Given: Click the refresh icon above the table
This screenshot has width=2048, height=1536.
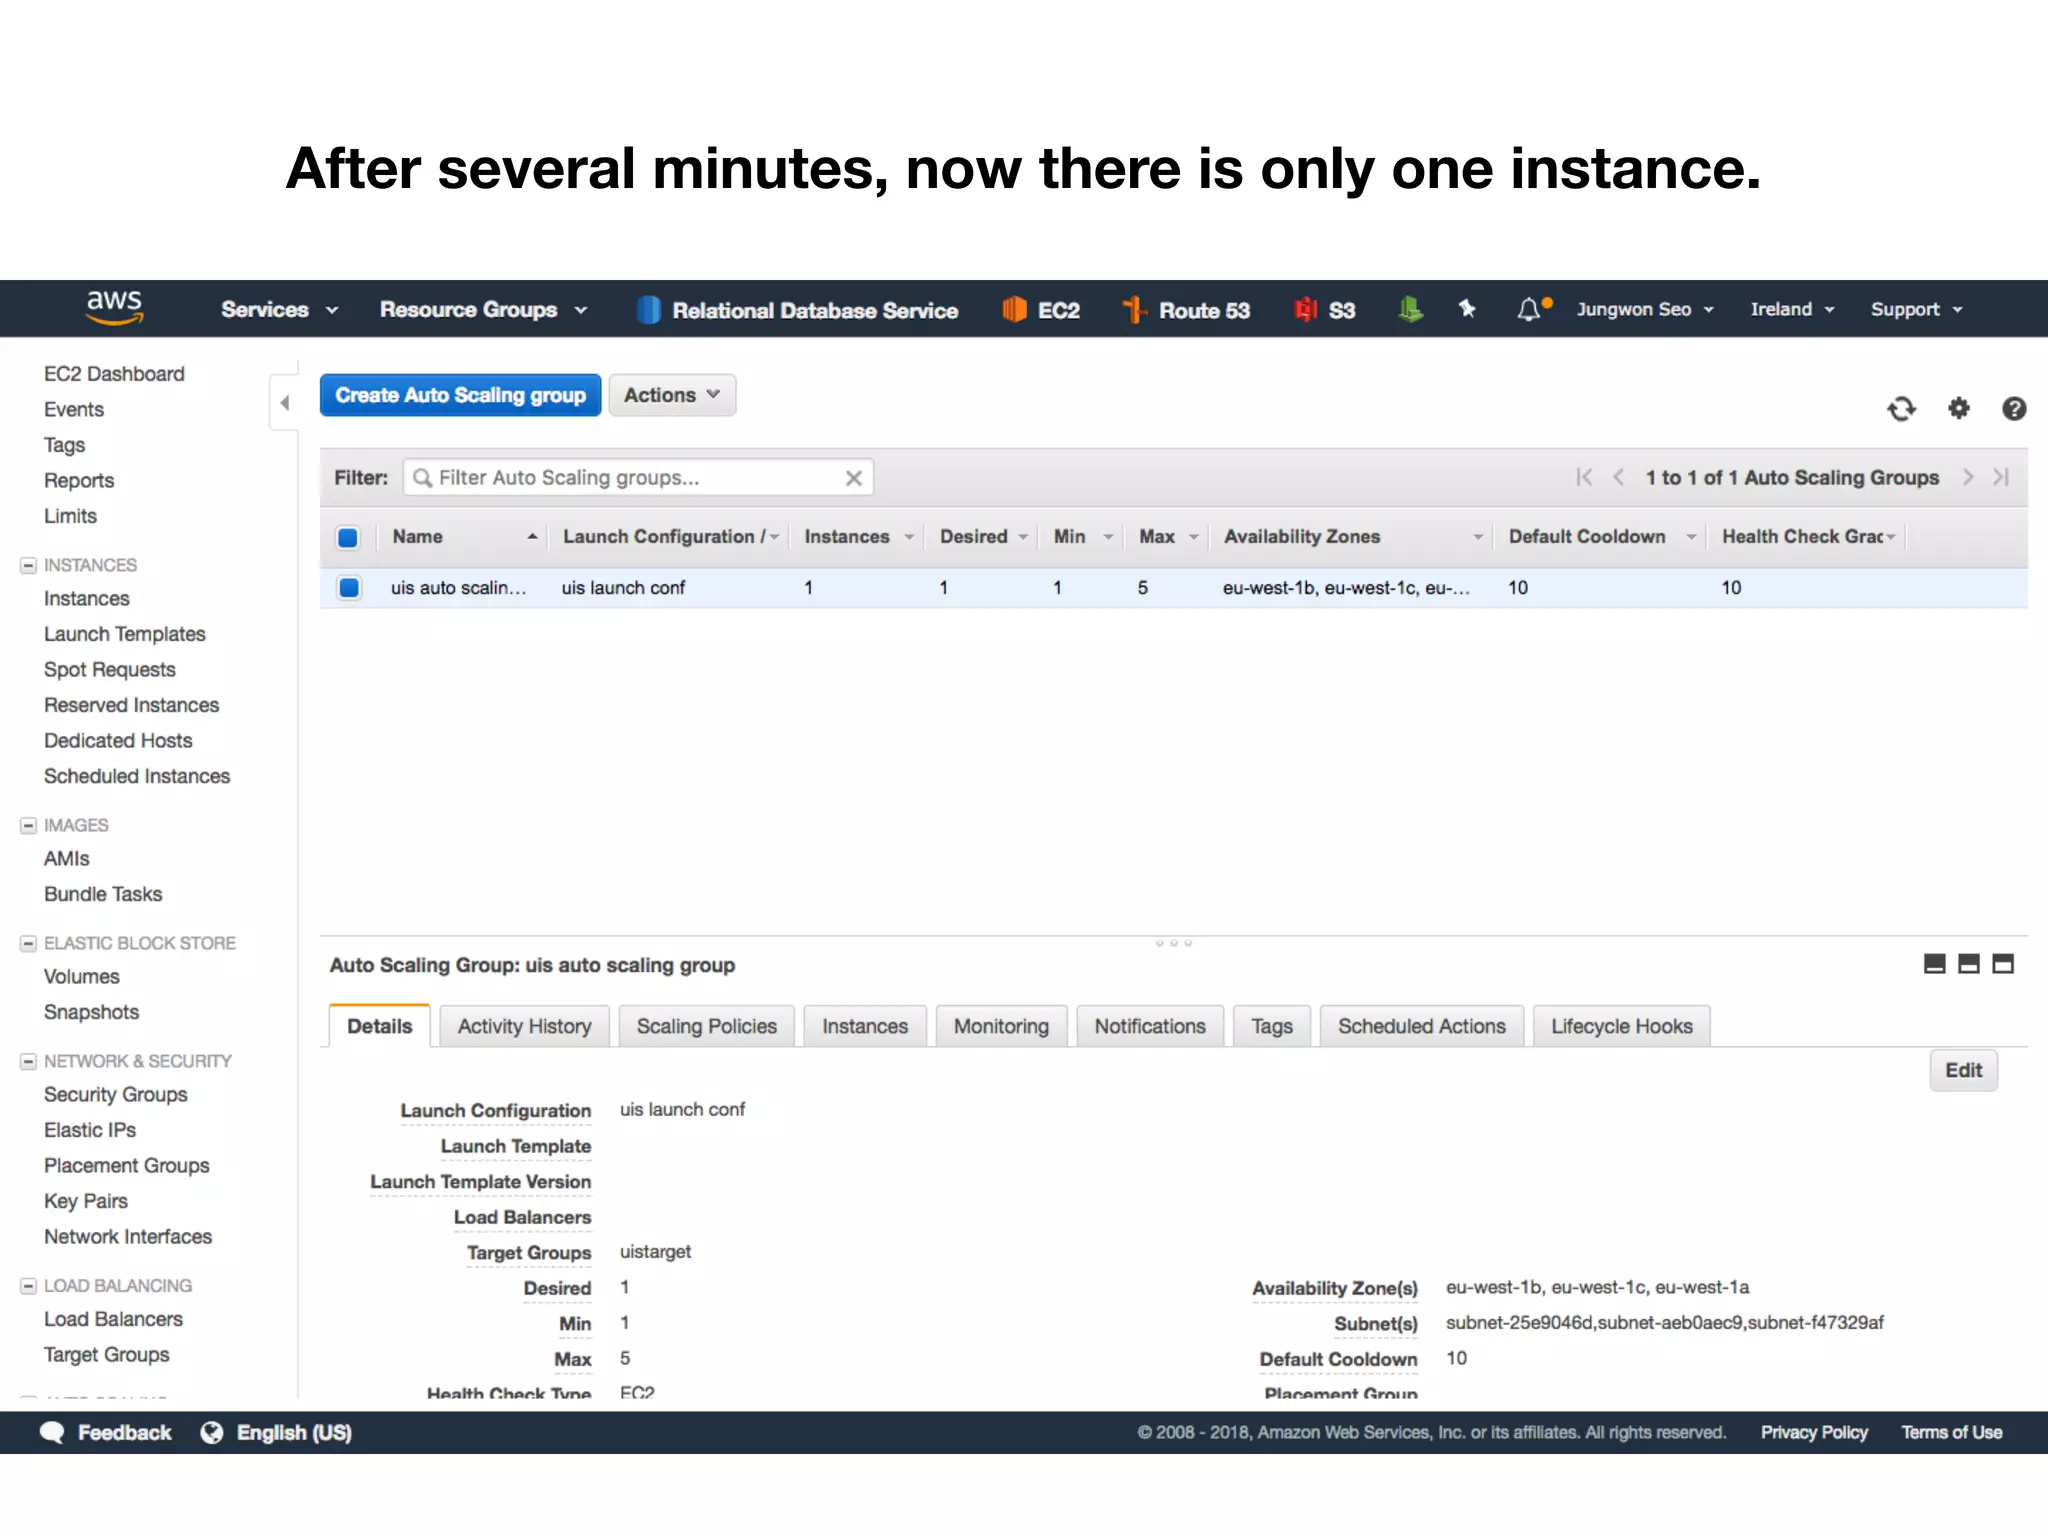Looking at the screenshot, I should [1901, 409].
